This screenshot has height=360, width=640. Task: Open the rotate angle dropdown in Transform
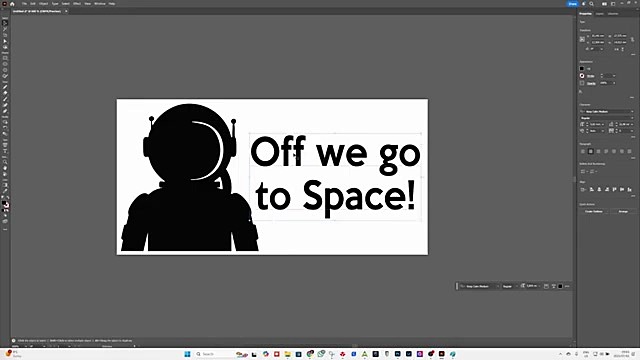tap(602, 49)
